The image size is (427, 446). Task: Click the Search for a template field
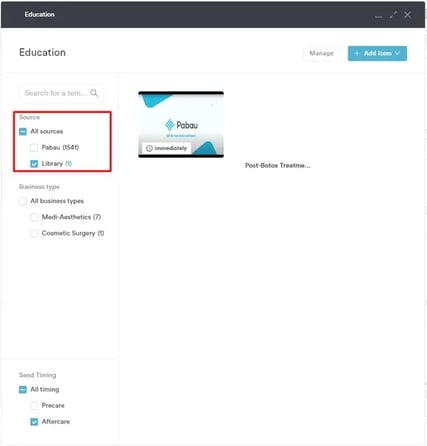[61, 93]
